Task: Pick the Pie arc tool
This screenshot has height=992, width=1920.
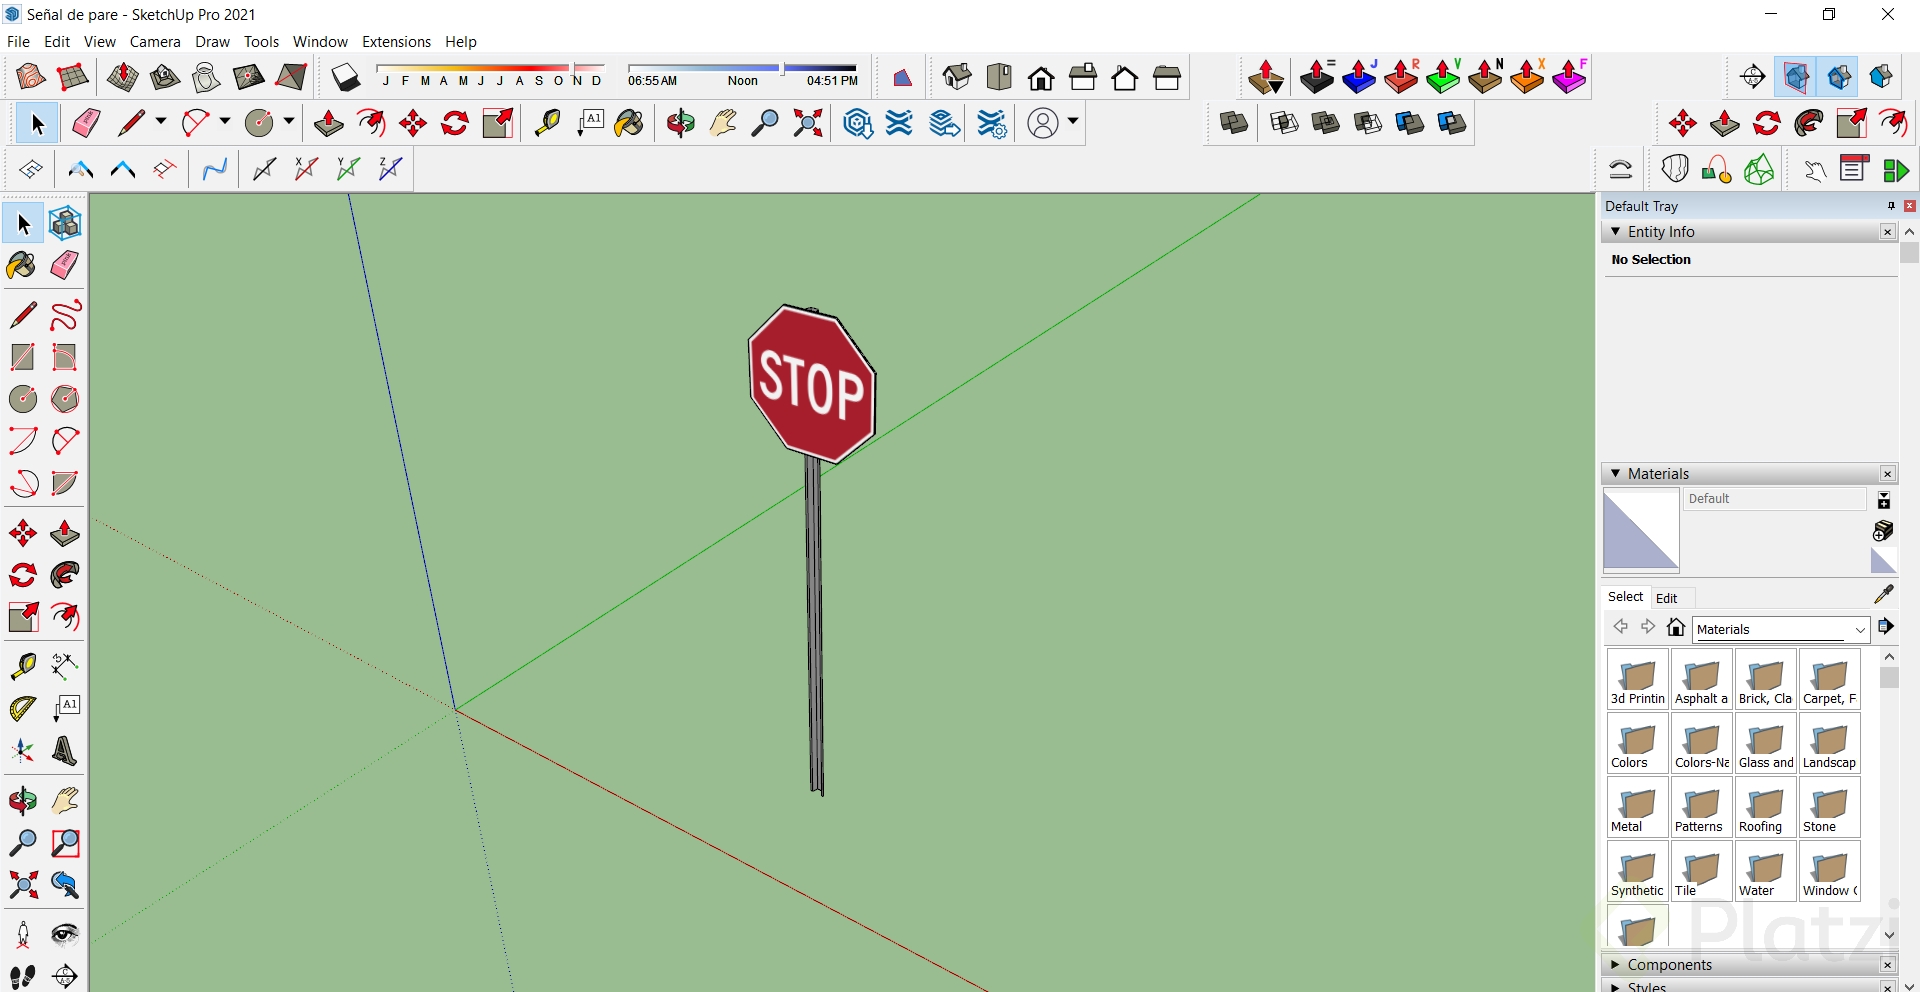Action: [65, 483]
